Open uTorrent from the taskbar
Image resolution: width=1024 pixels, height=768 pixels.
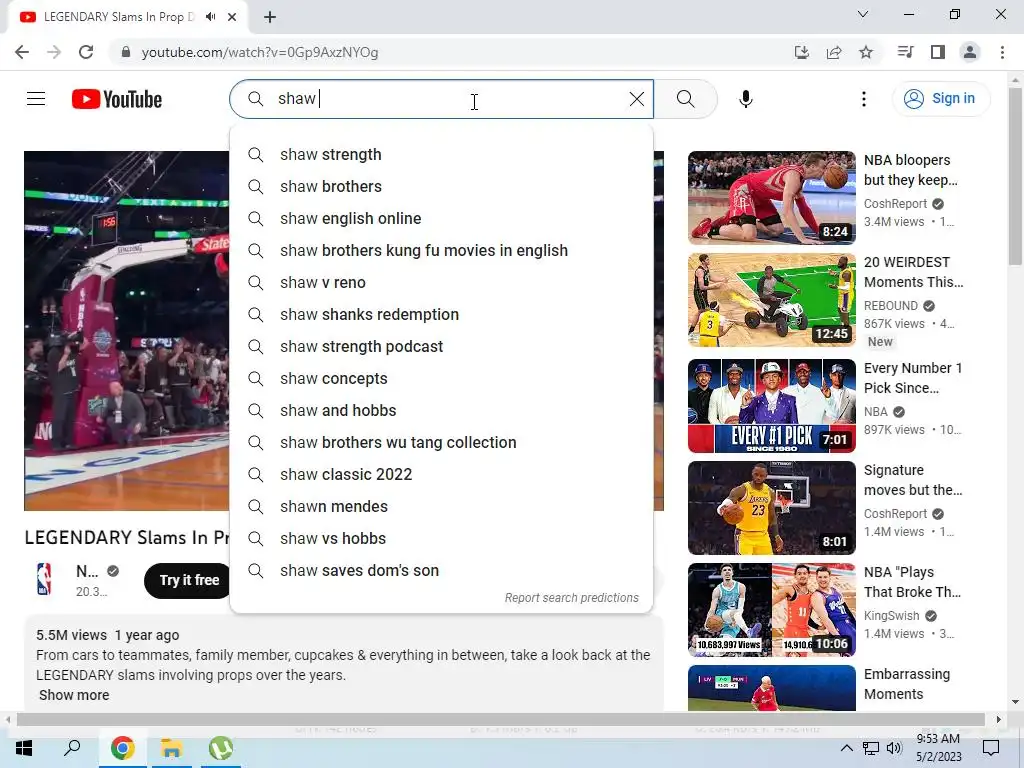[x=221, y=748]
